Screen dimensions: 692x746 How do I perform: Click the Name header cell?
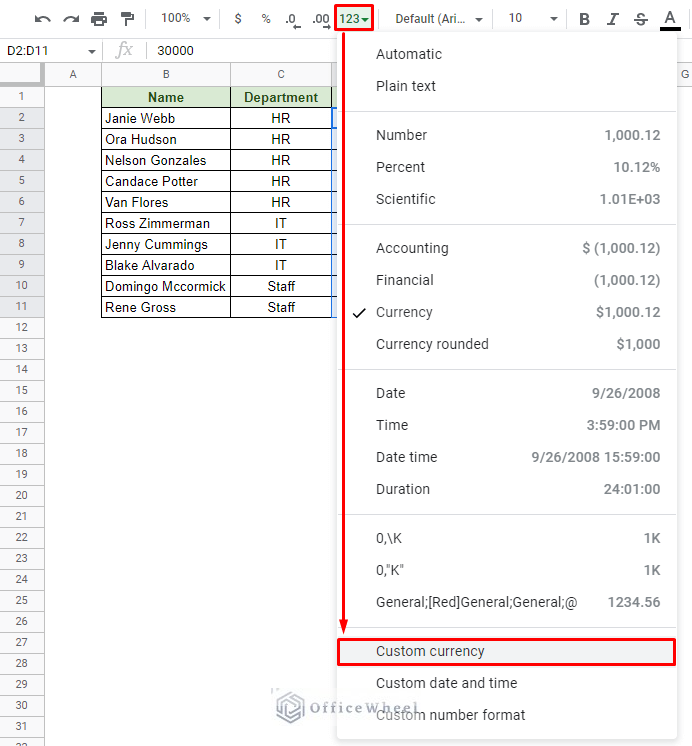[x=166, y=97]
